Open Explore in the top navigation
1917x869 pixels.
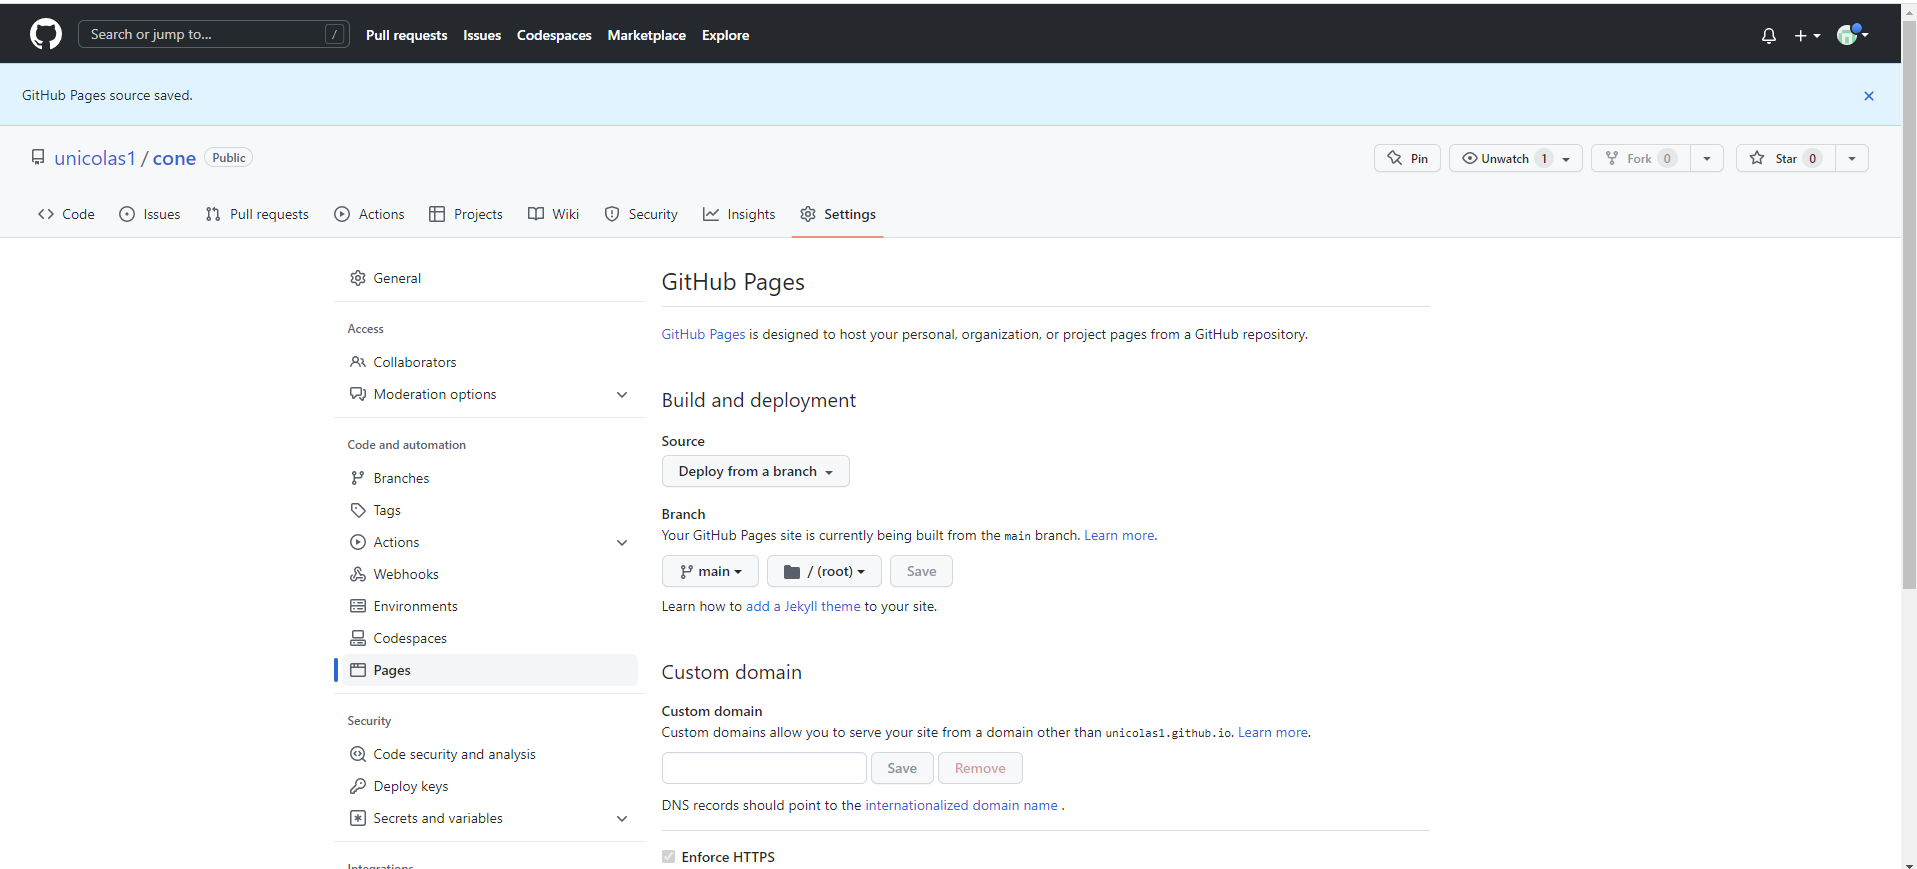tap(726, 35)
